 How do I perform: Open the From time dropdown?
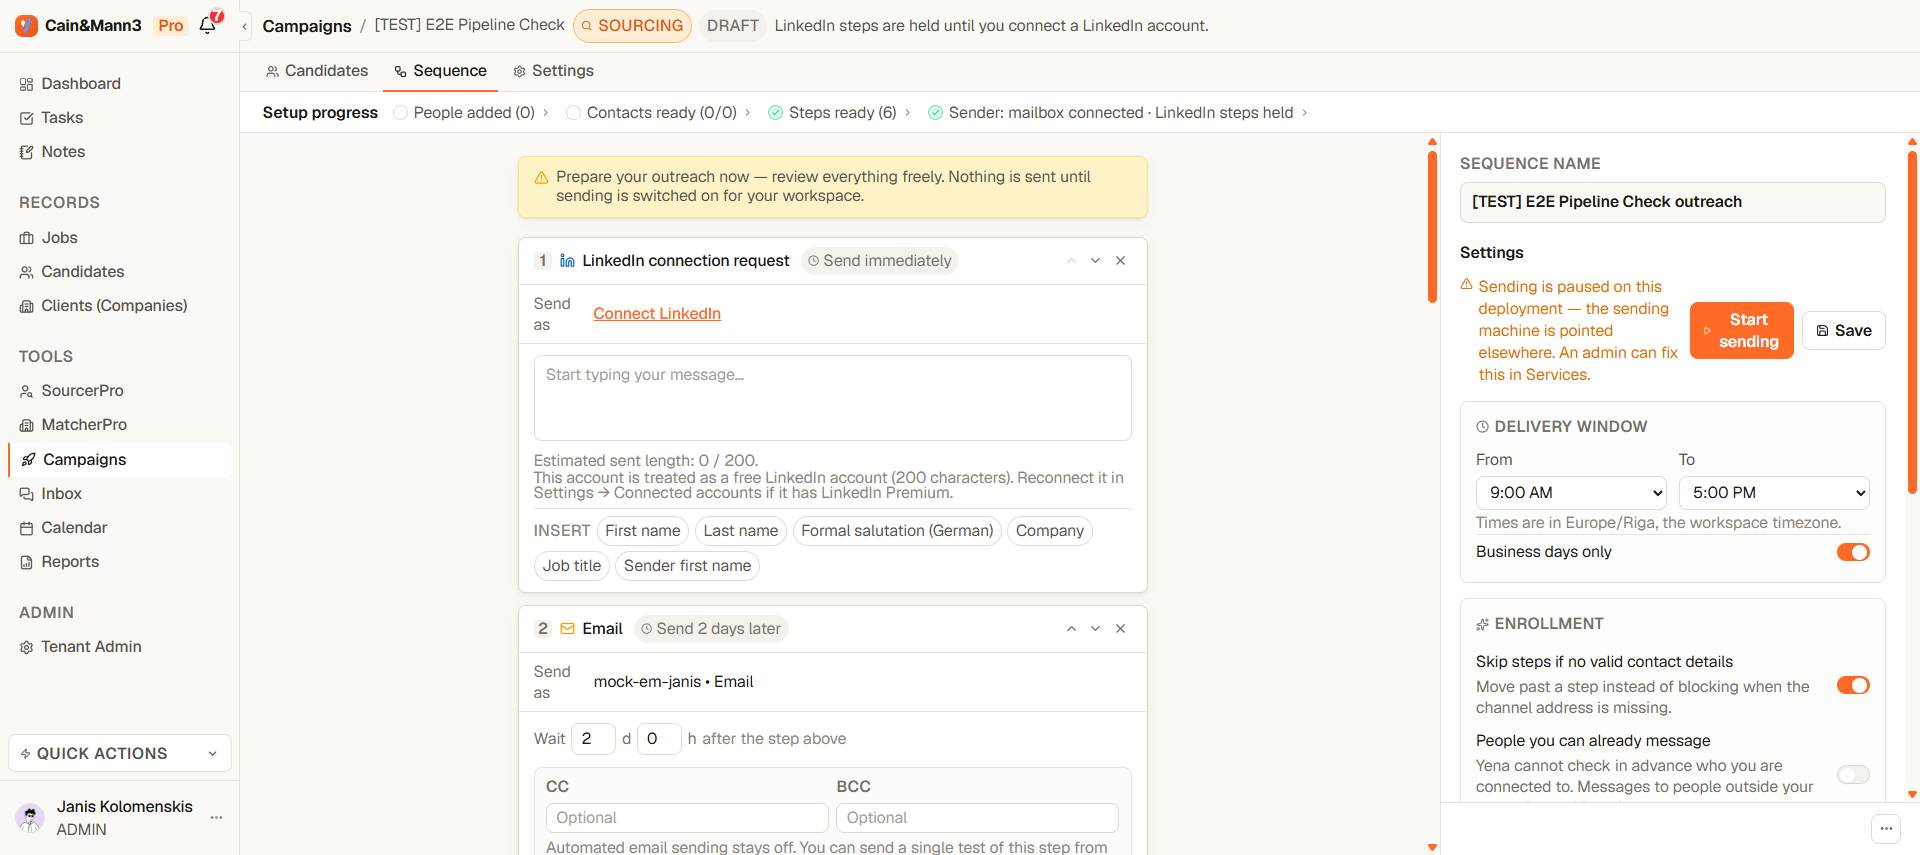(x=1571, y=493)
